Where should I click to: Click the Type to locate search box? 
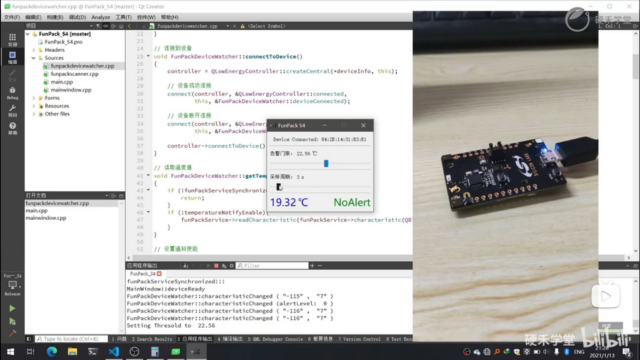71,339
